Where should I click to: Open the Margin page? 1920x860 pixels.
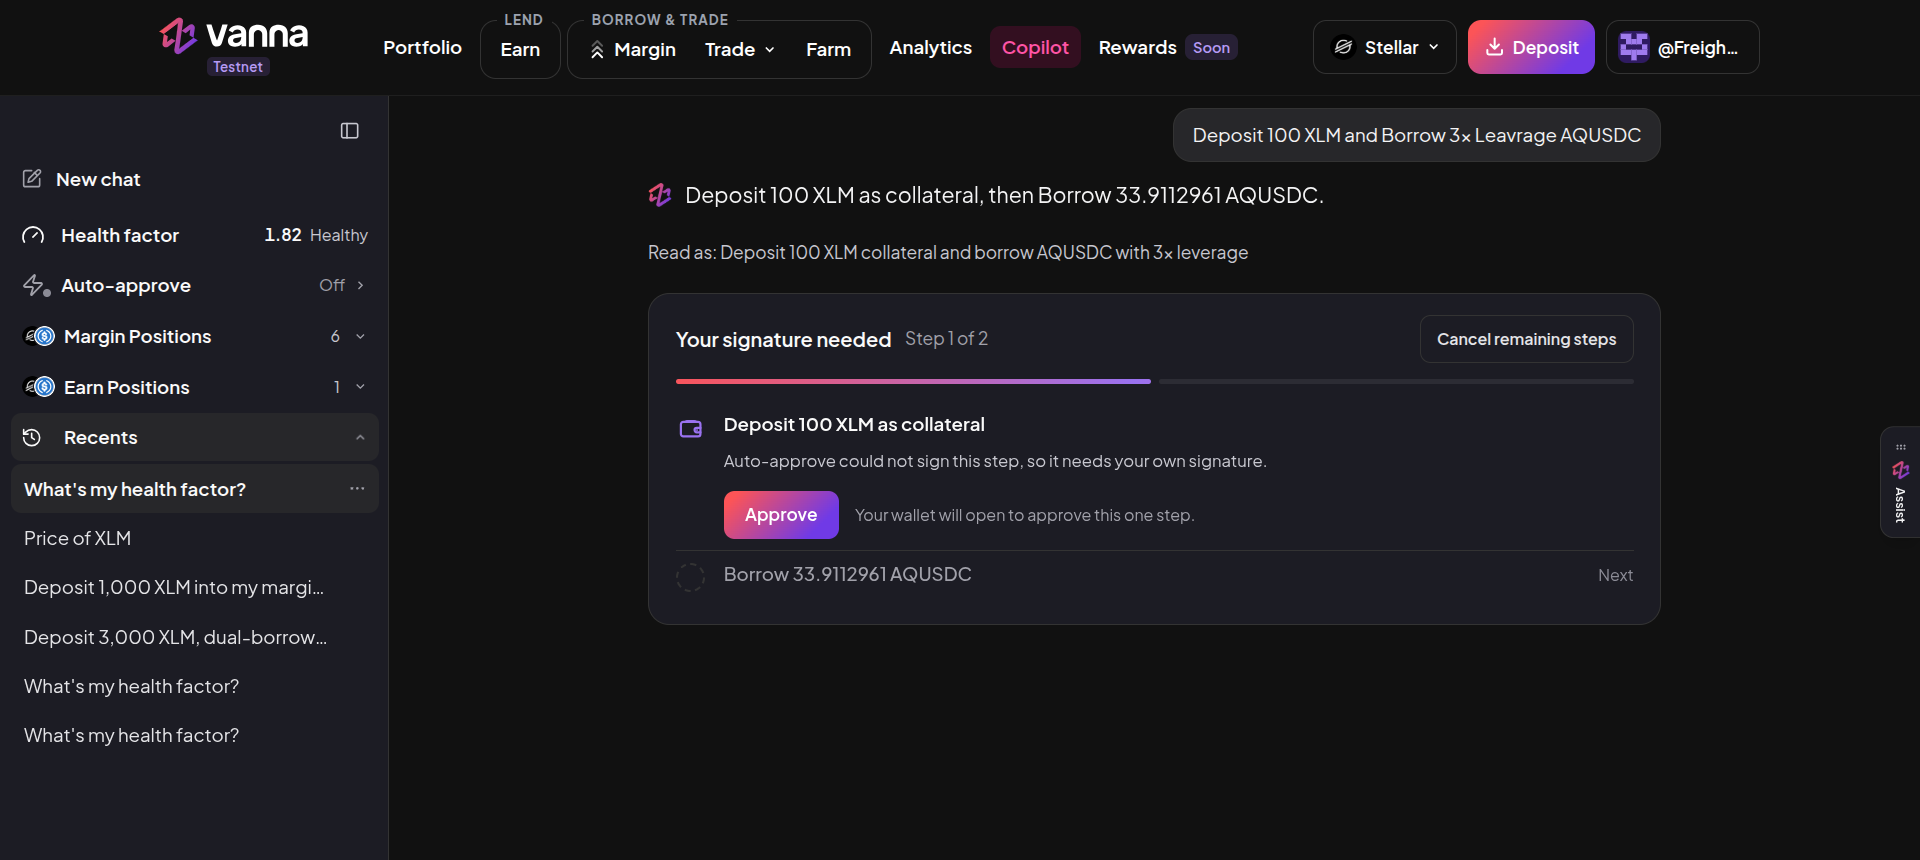click(x=633, y=49)
